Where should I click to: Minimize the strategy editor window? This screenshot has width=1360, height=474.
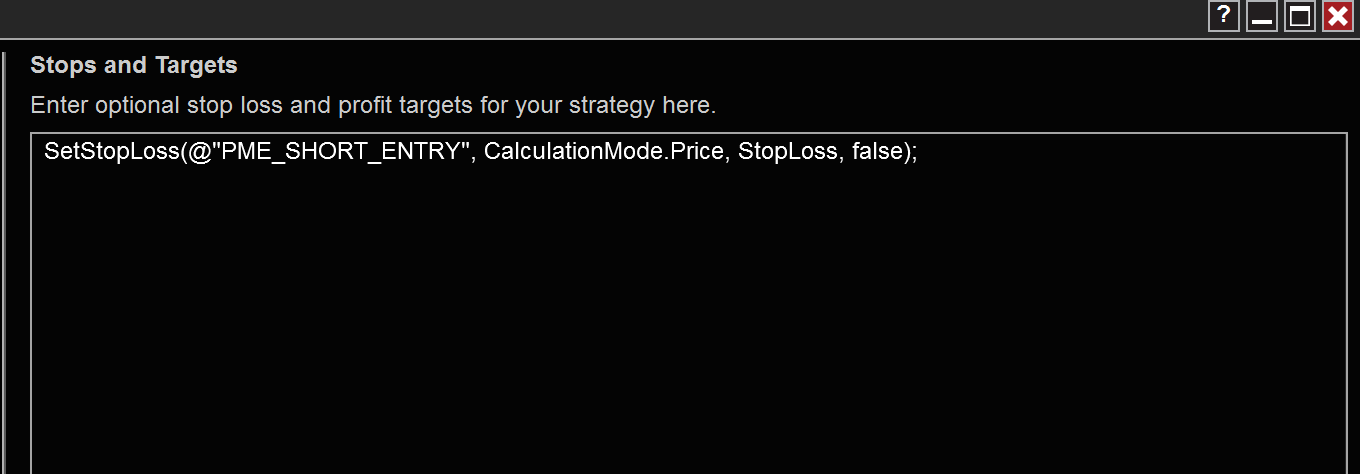(1262, 16)
